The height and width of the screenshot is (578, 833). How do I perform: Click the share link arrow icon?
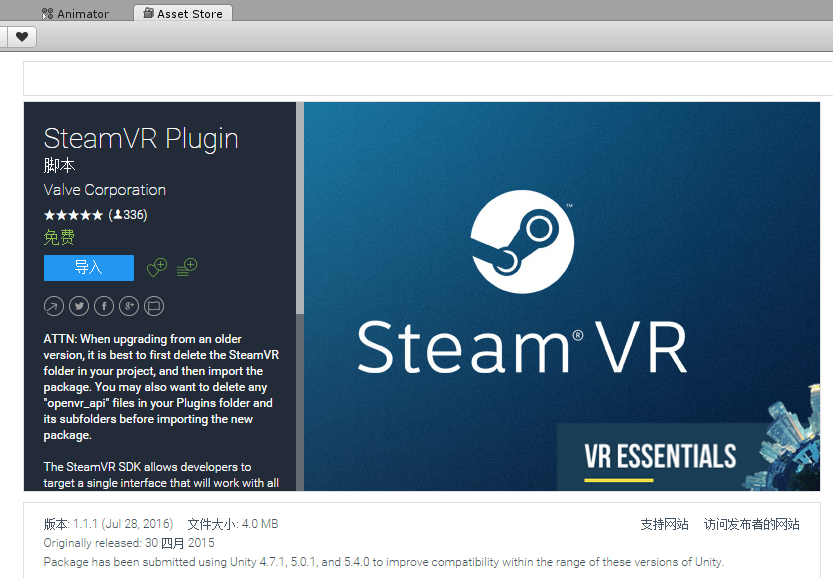[54, 306]
